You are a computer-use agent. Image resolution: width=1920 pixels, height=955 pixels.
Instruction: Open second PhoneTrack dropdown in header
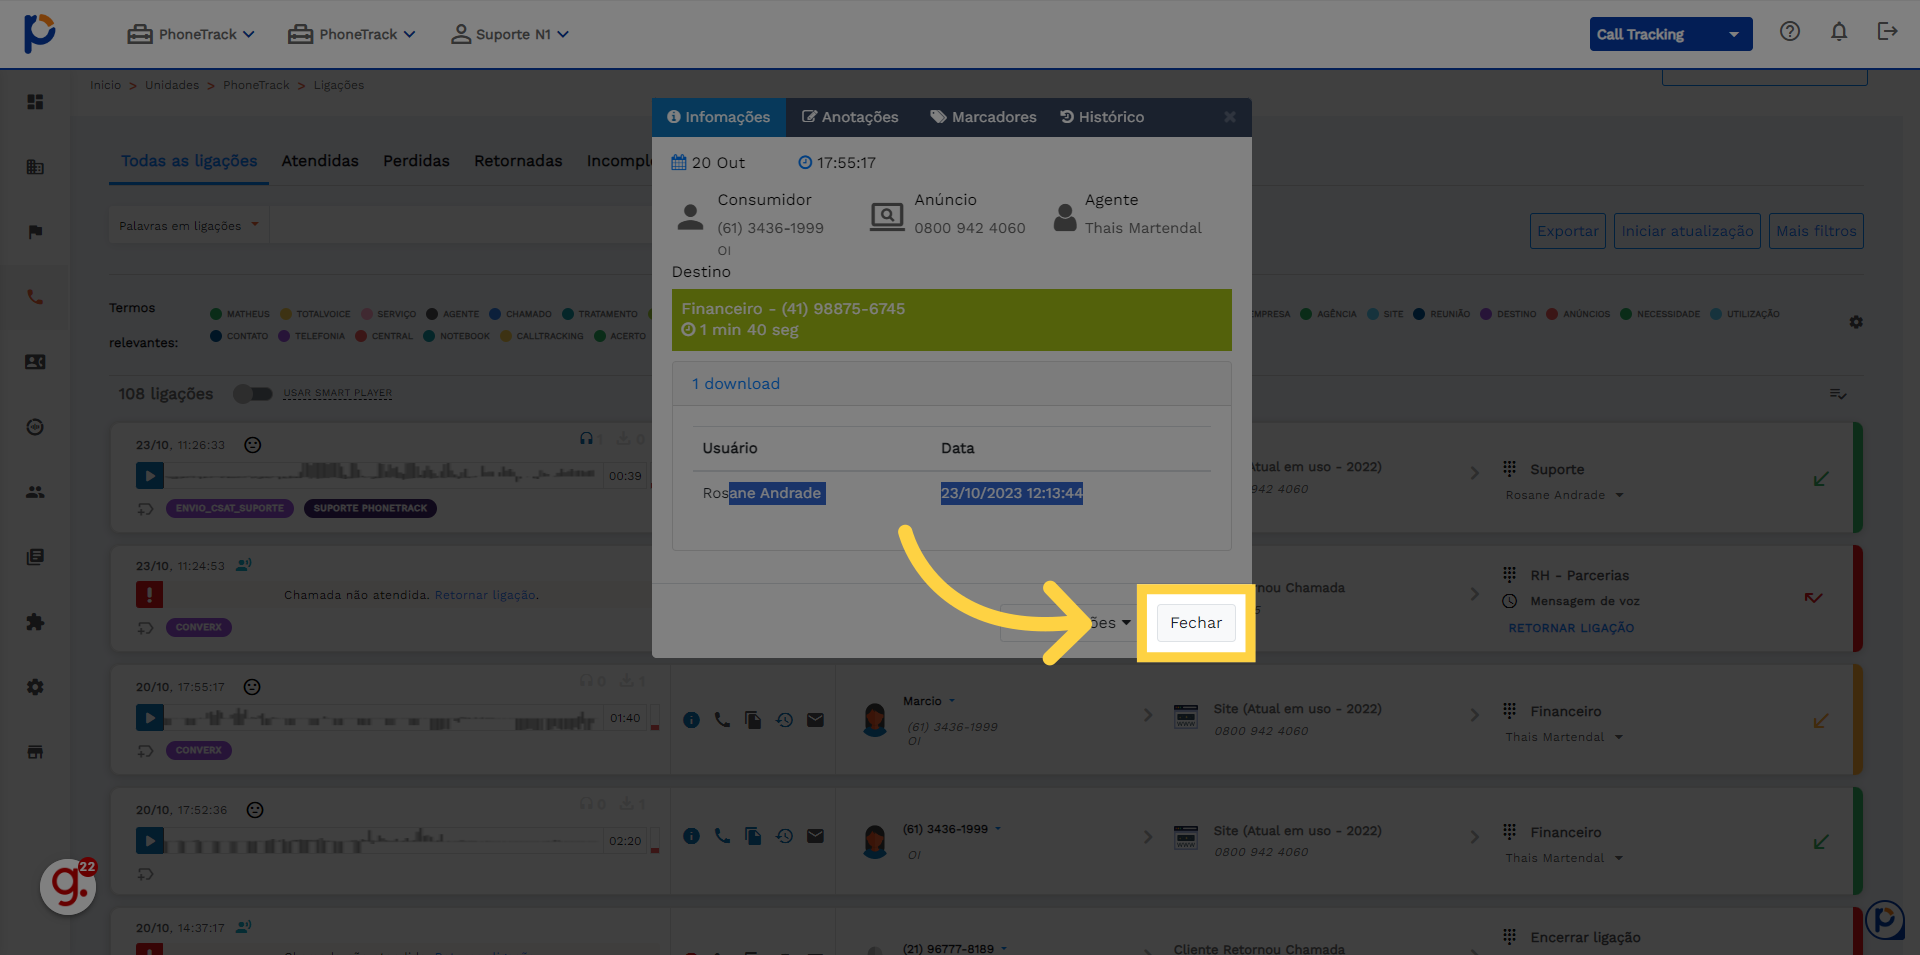(x=352, y=34)
